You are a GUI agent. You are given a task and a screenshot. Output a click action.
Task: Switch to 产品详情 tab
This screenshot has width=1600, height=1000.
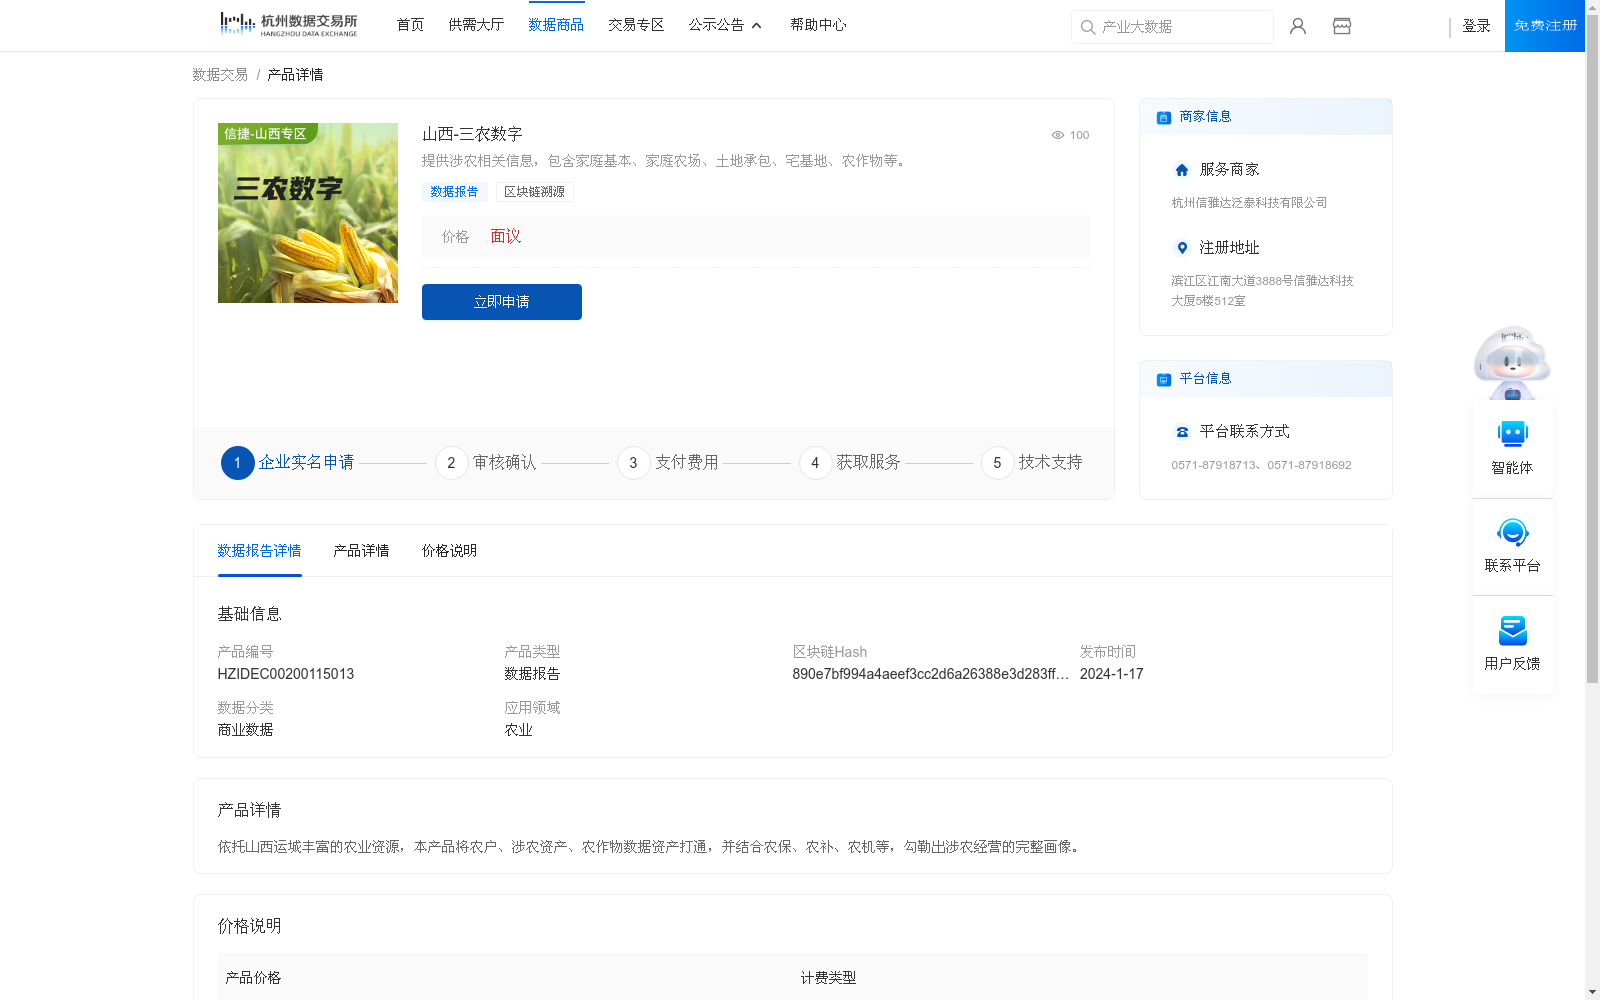click(x=361, y=551)
